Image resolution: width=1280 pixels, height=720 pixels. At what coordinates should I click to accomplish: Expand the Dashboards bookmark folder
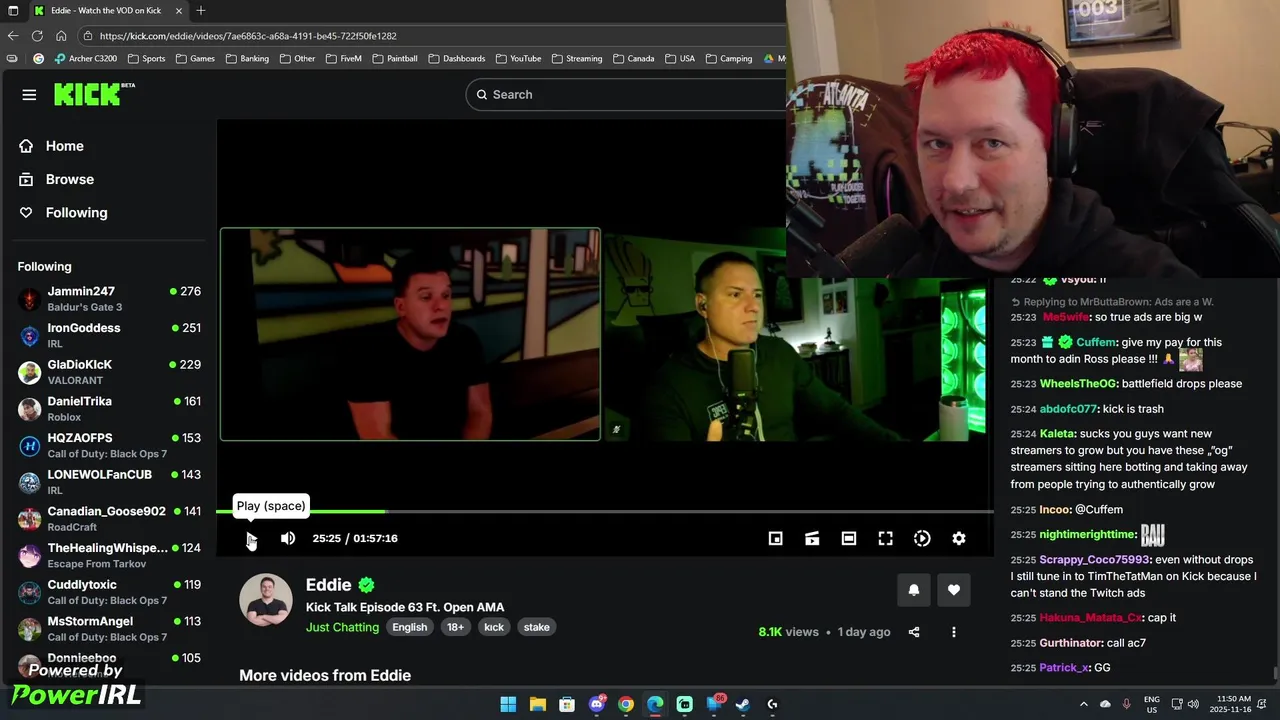coord(457,59)
